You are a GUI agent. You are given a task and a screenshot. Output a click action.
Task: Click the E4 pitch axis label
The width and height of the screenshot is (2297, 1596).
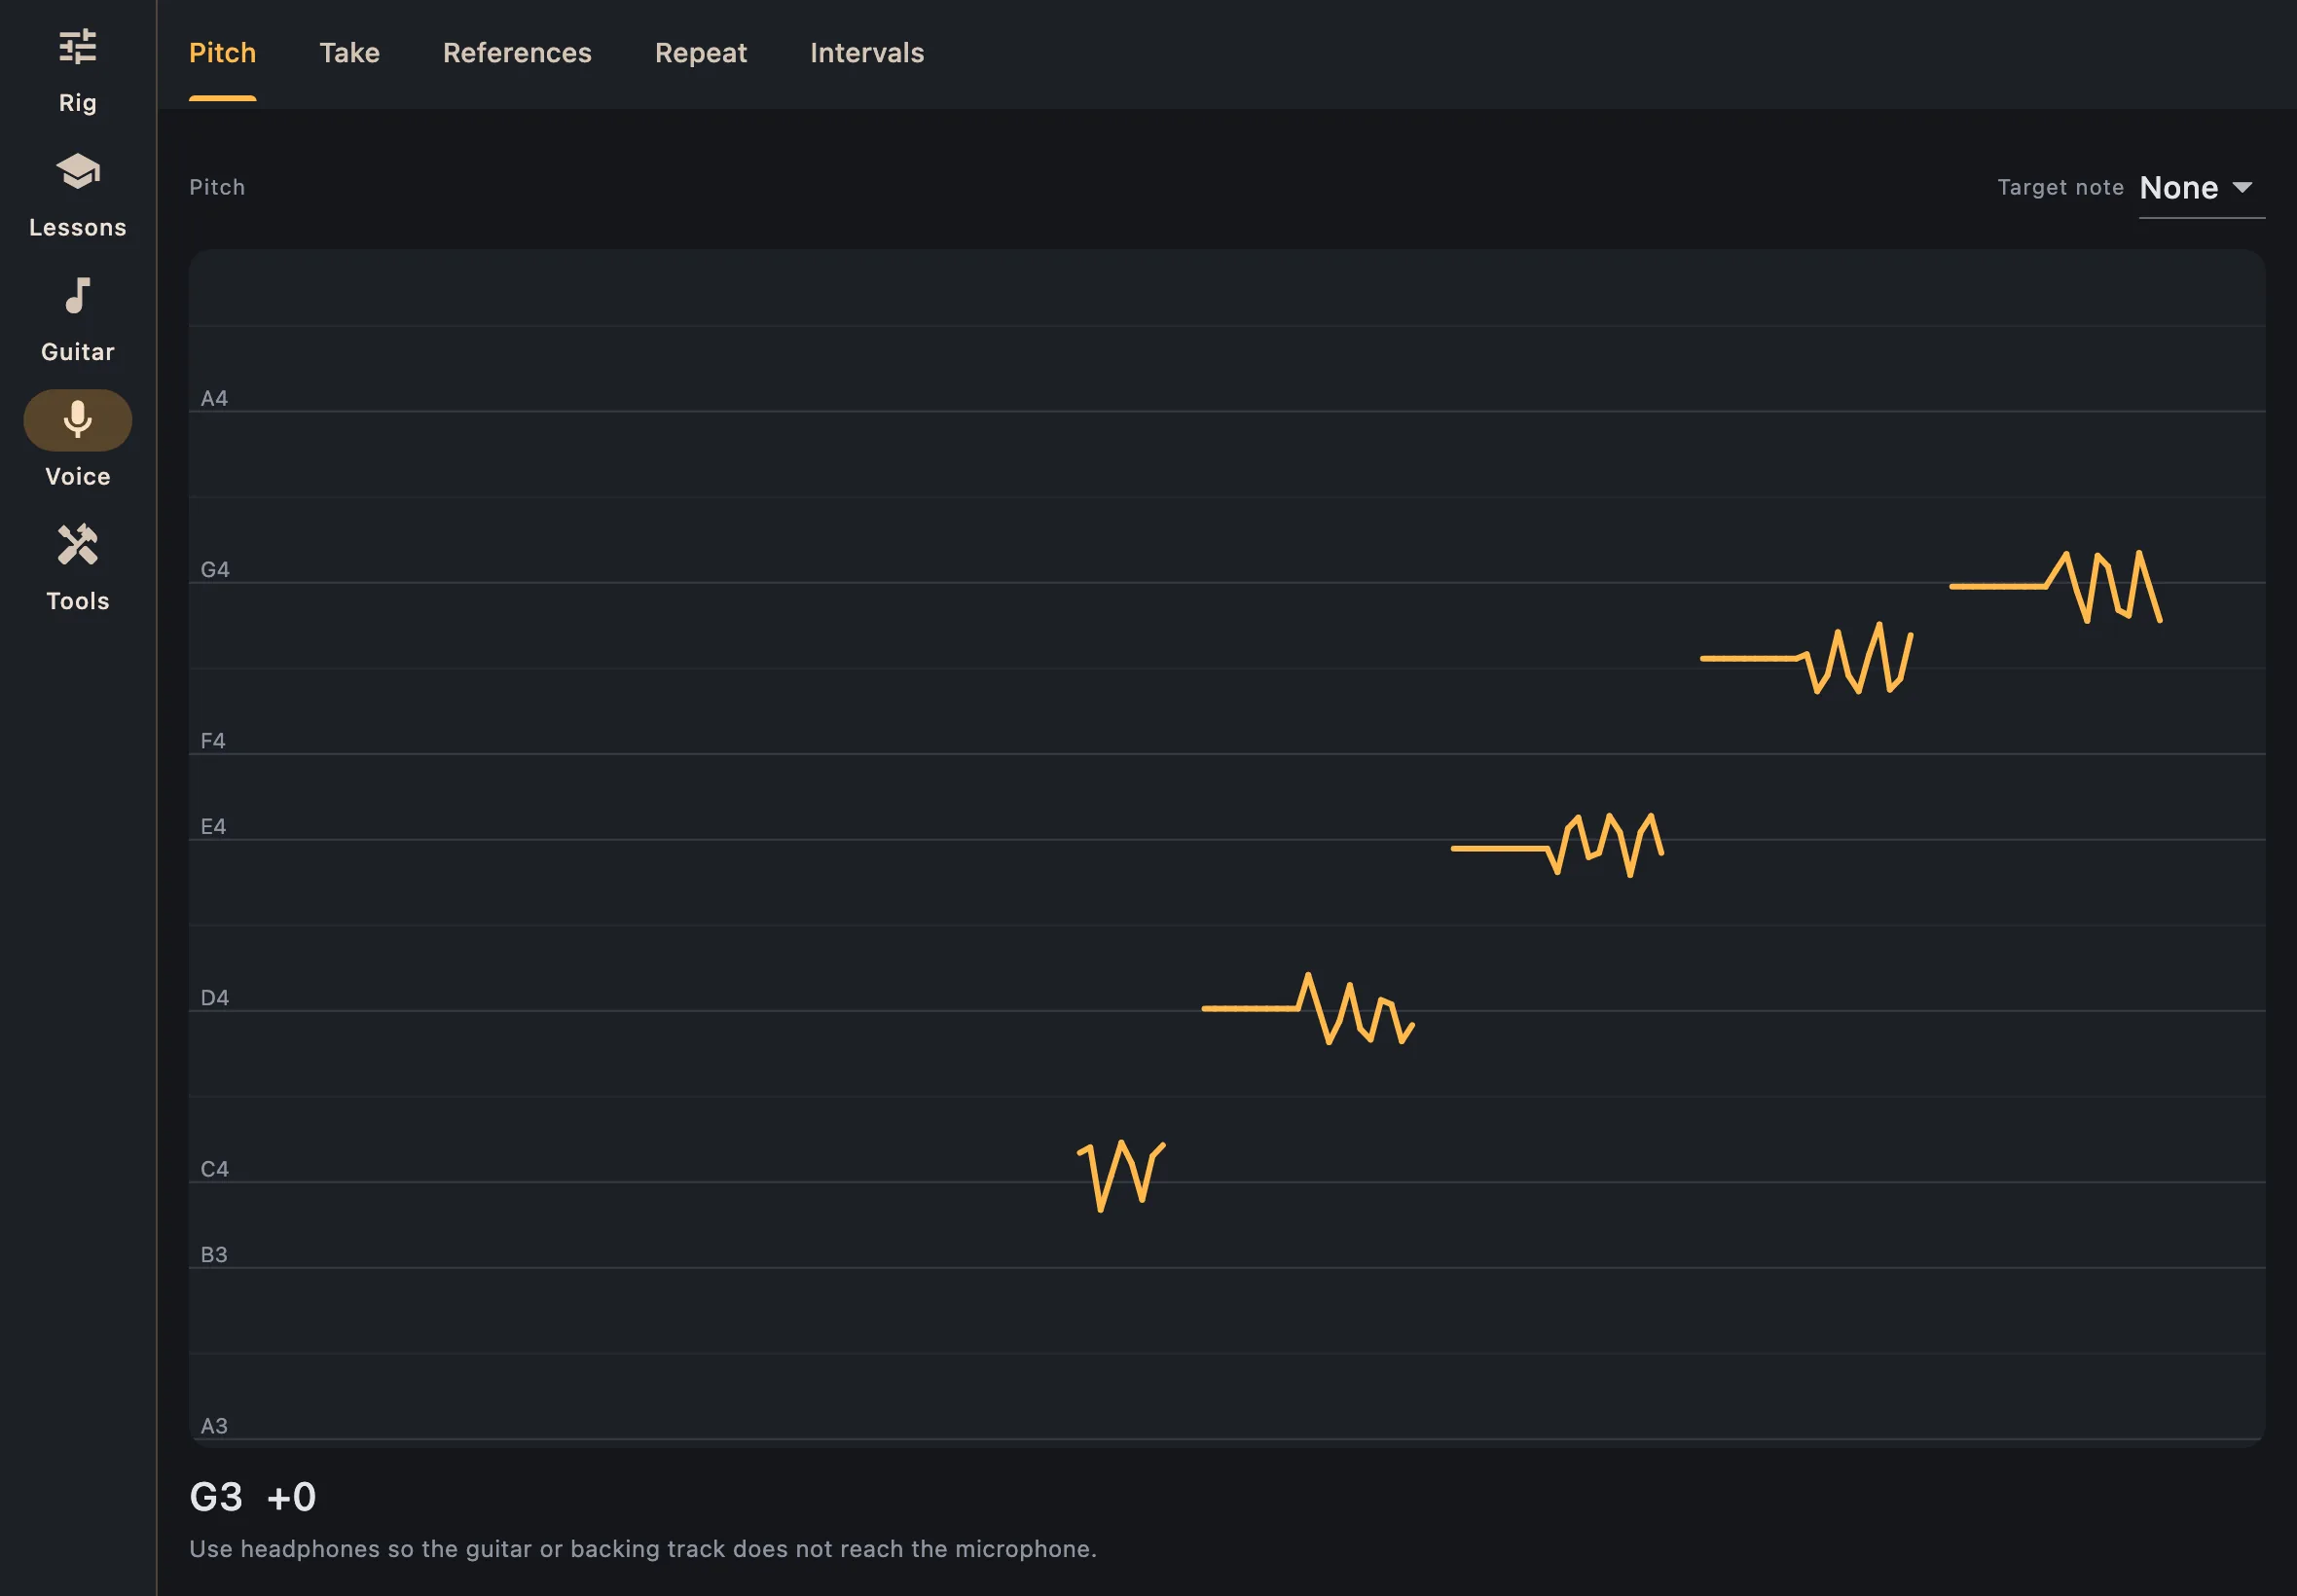(213, 827)
